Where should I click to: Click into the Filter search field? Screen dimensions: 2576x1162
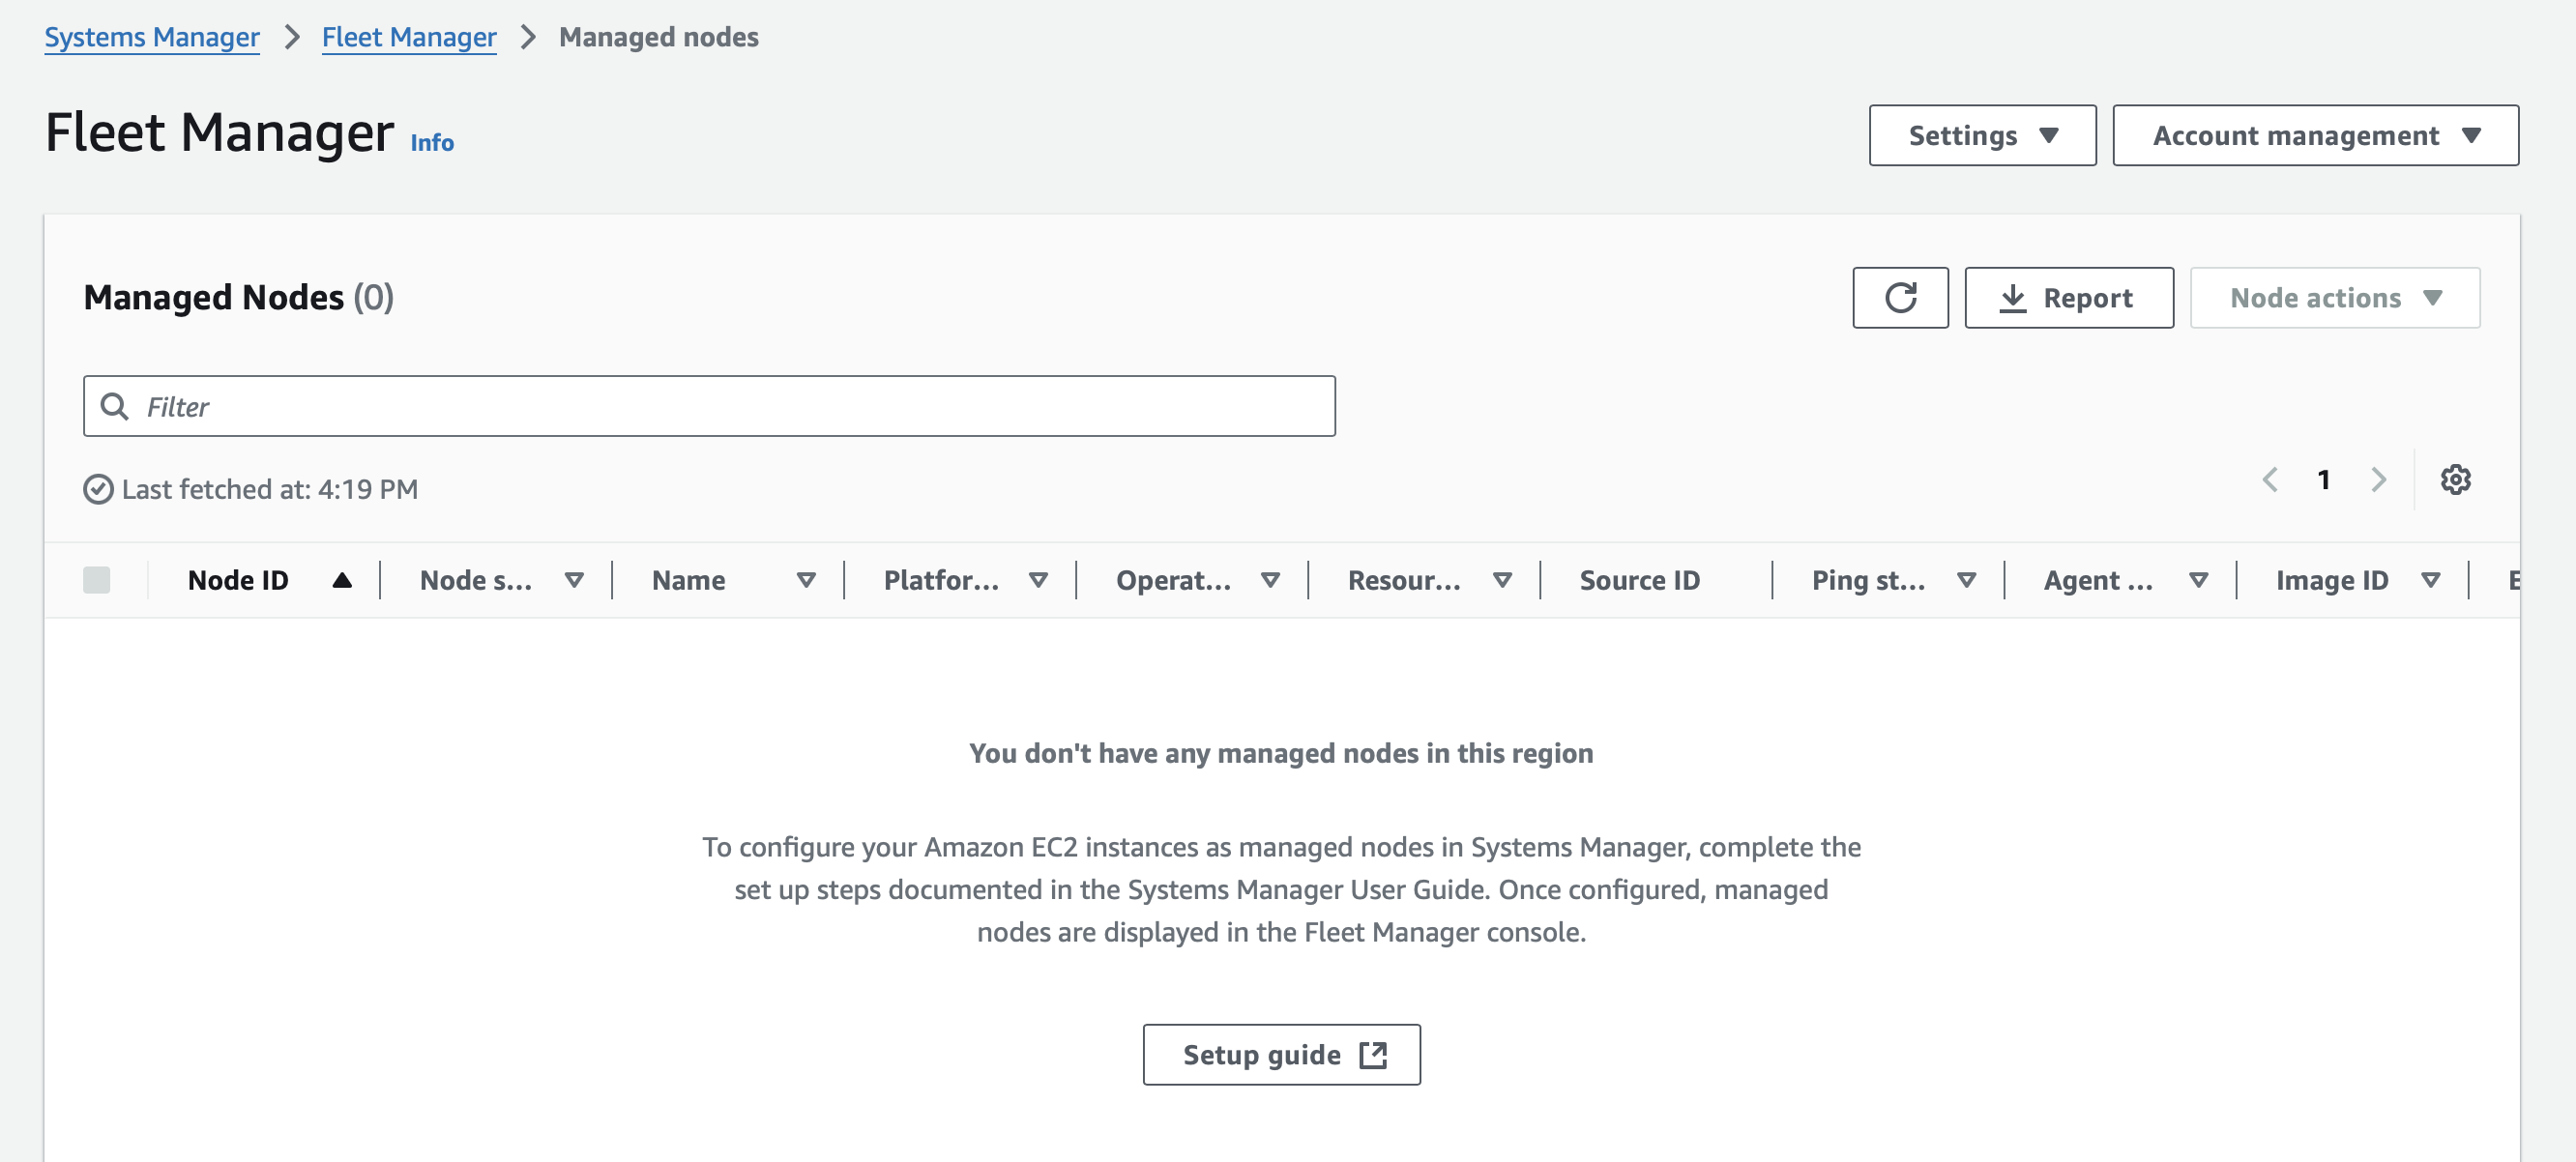point(709,406)
